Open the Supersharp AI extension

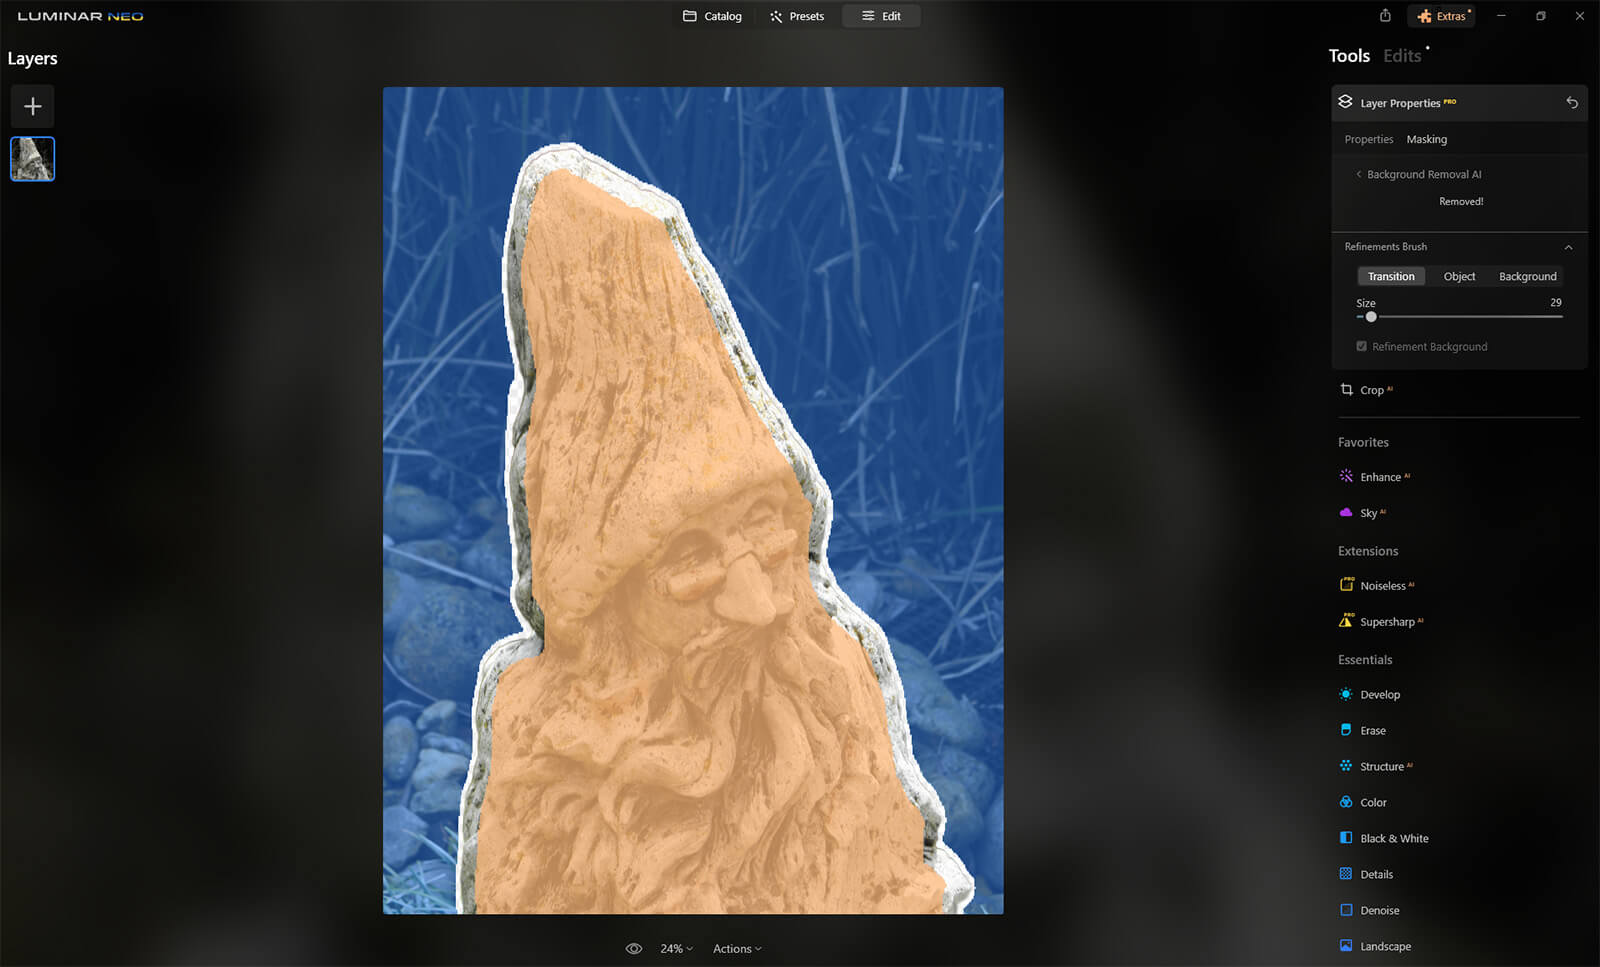(1386, 622)
